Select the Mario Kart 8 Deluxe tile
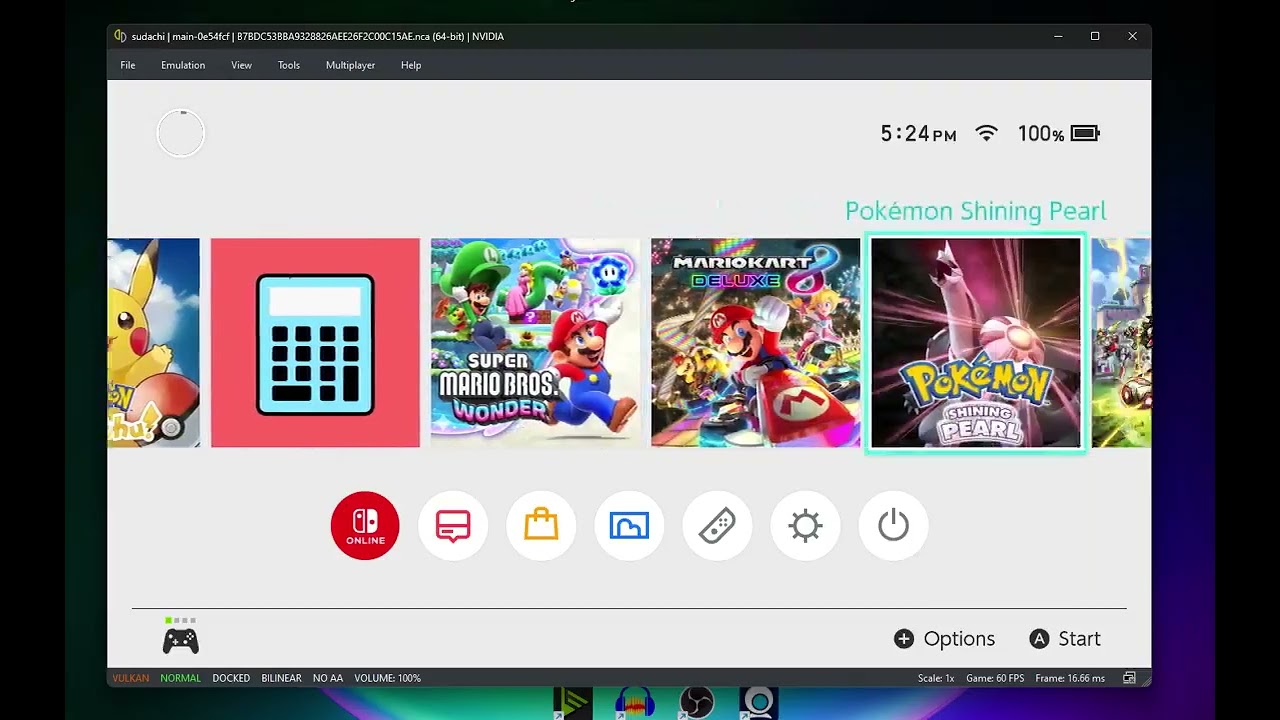The width and height of the screenshot is (1280, 720). point(755,343)
